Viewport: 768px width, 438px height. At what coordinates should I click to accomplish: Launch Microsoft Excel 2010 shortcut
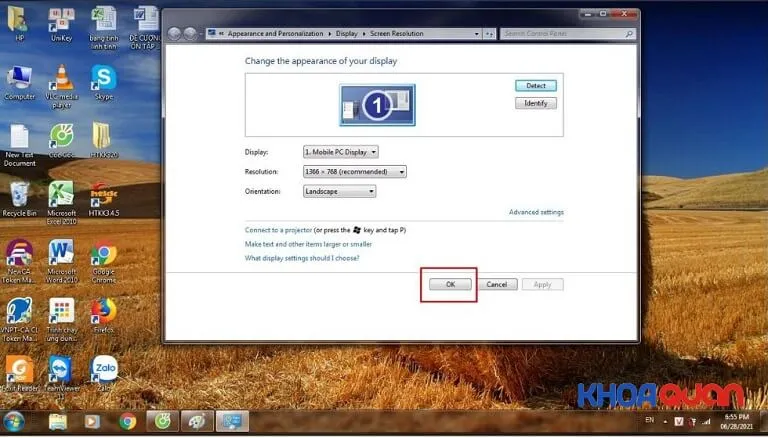point(61,194)
